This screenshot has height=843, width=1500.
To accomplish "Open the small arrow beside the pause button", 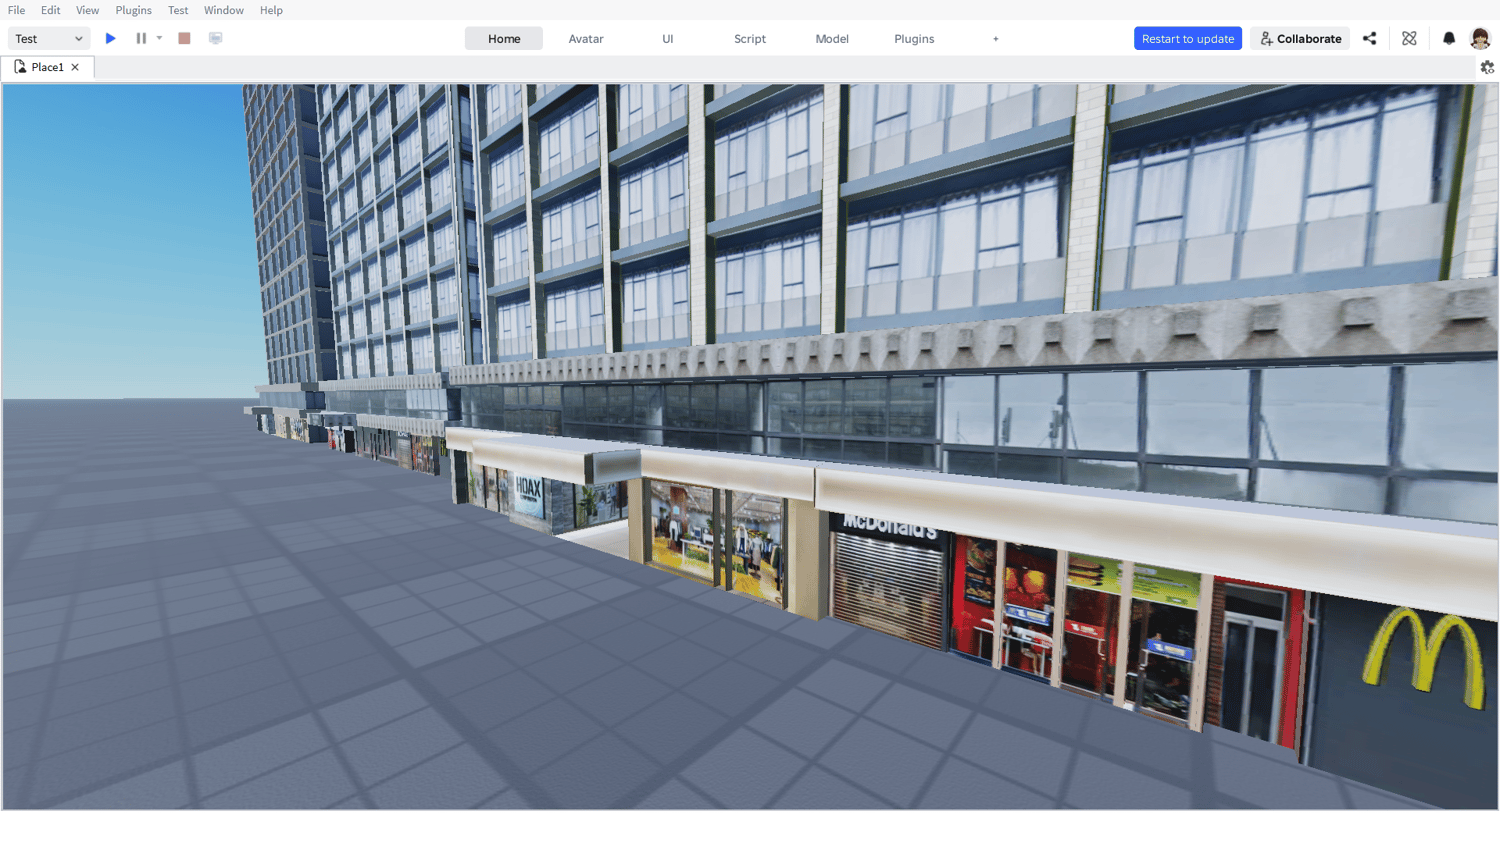I will pyautogui.click(x=159, y=38).
